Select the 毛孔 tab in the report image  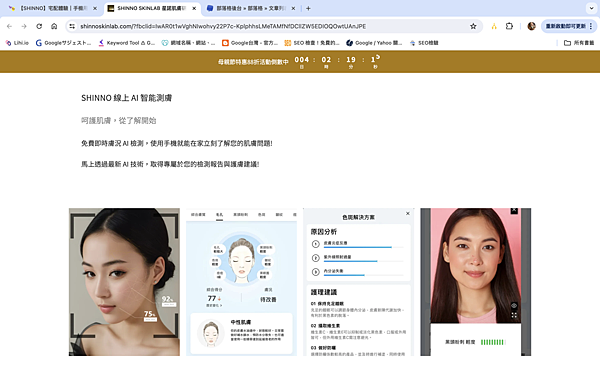pos(219,215)
